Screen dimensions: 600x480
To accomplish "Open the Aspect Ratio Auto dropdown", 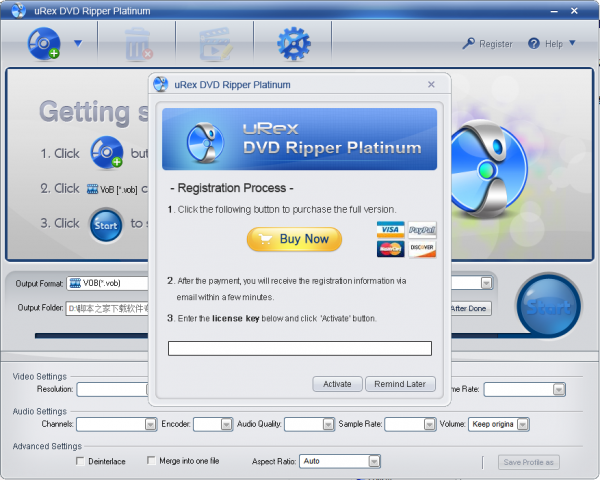I will [374, 461].
